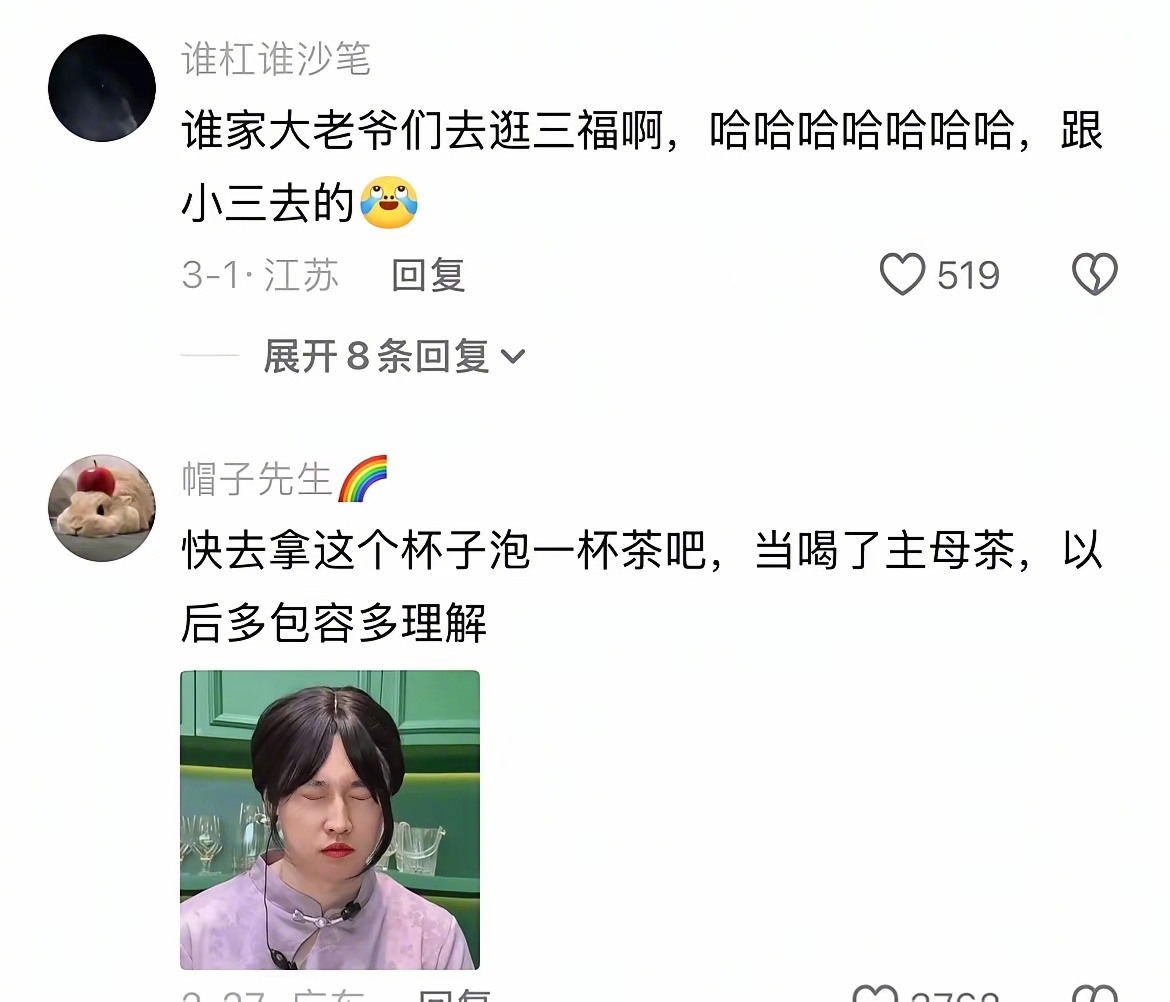1170x1002 pixels.
Task: Open the dark night-sky avatar profile
Action: (101, 88)
